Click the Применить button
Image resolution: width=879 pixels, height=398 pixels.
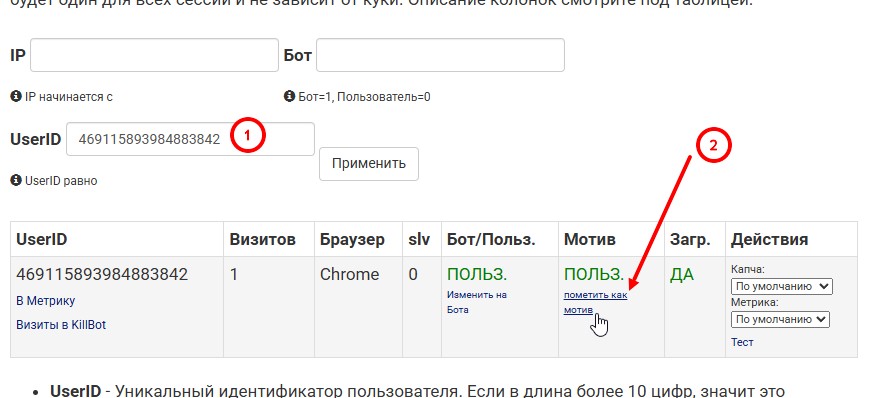(369, 164)
